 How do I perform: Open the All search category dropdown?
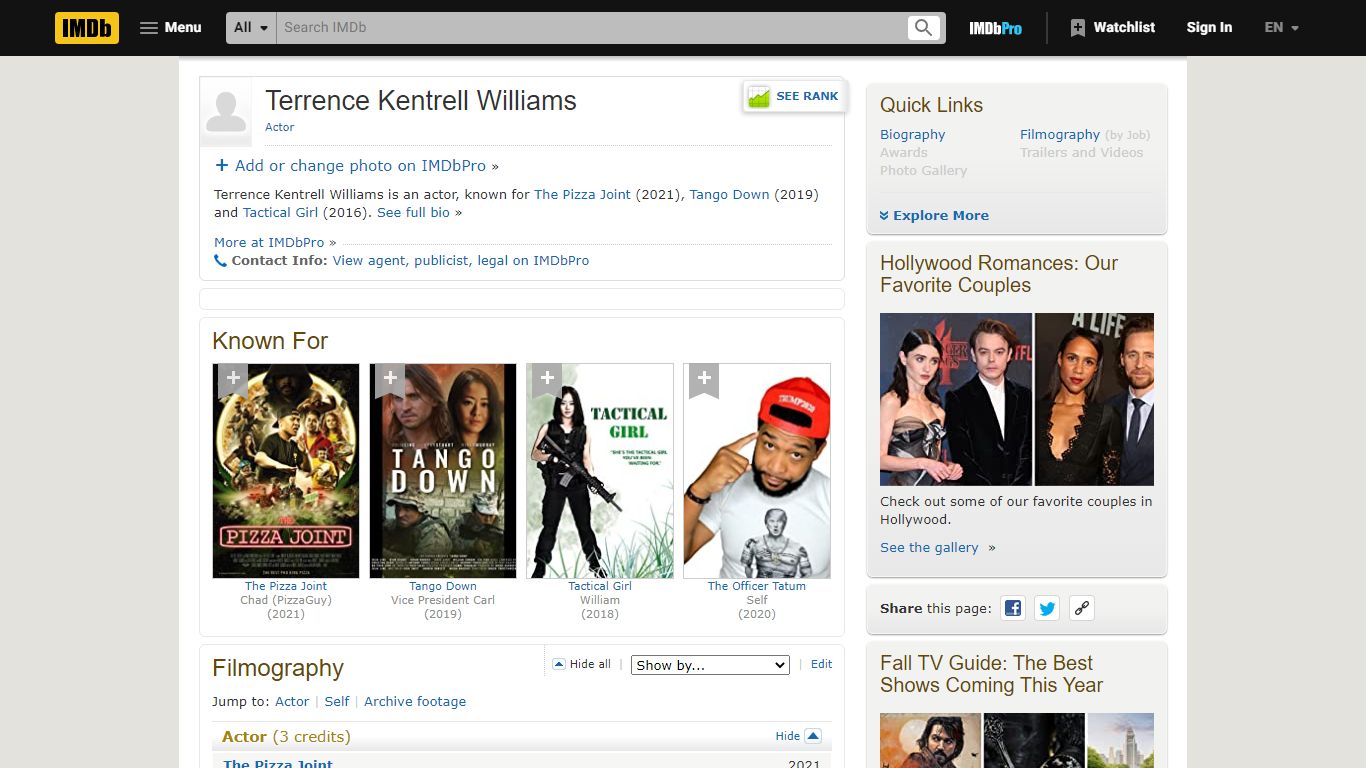point(251,28)
